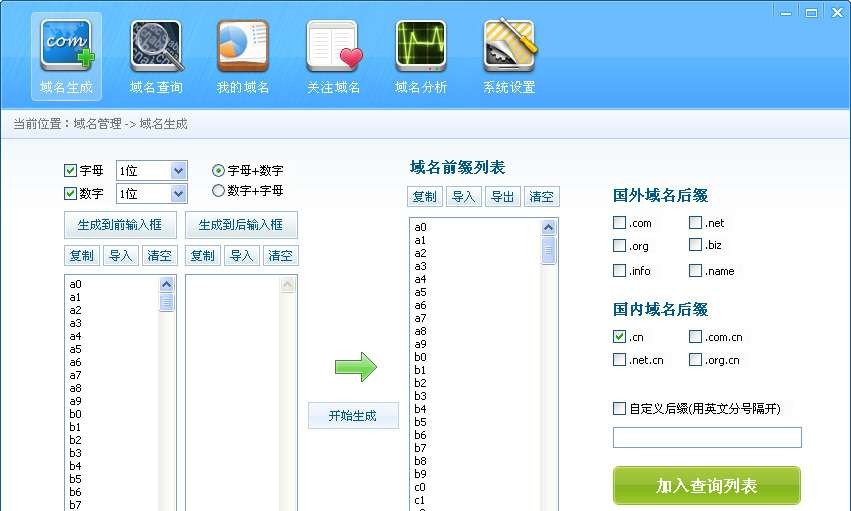This screenshot has height=511, width=851.
Task: Toggle the 数字 checkbox
Action: [70, 193]
